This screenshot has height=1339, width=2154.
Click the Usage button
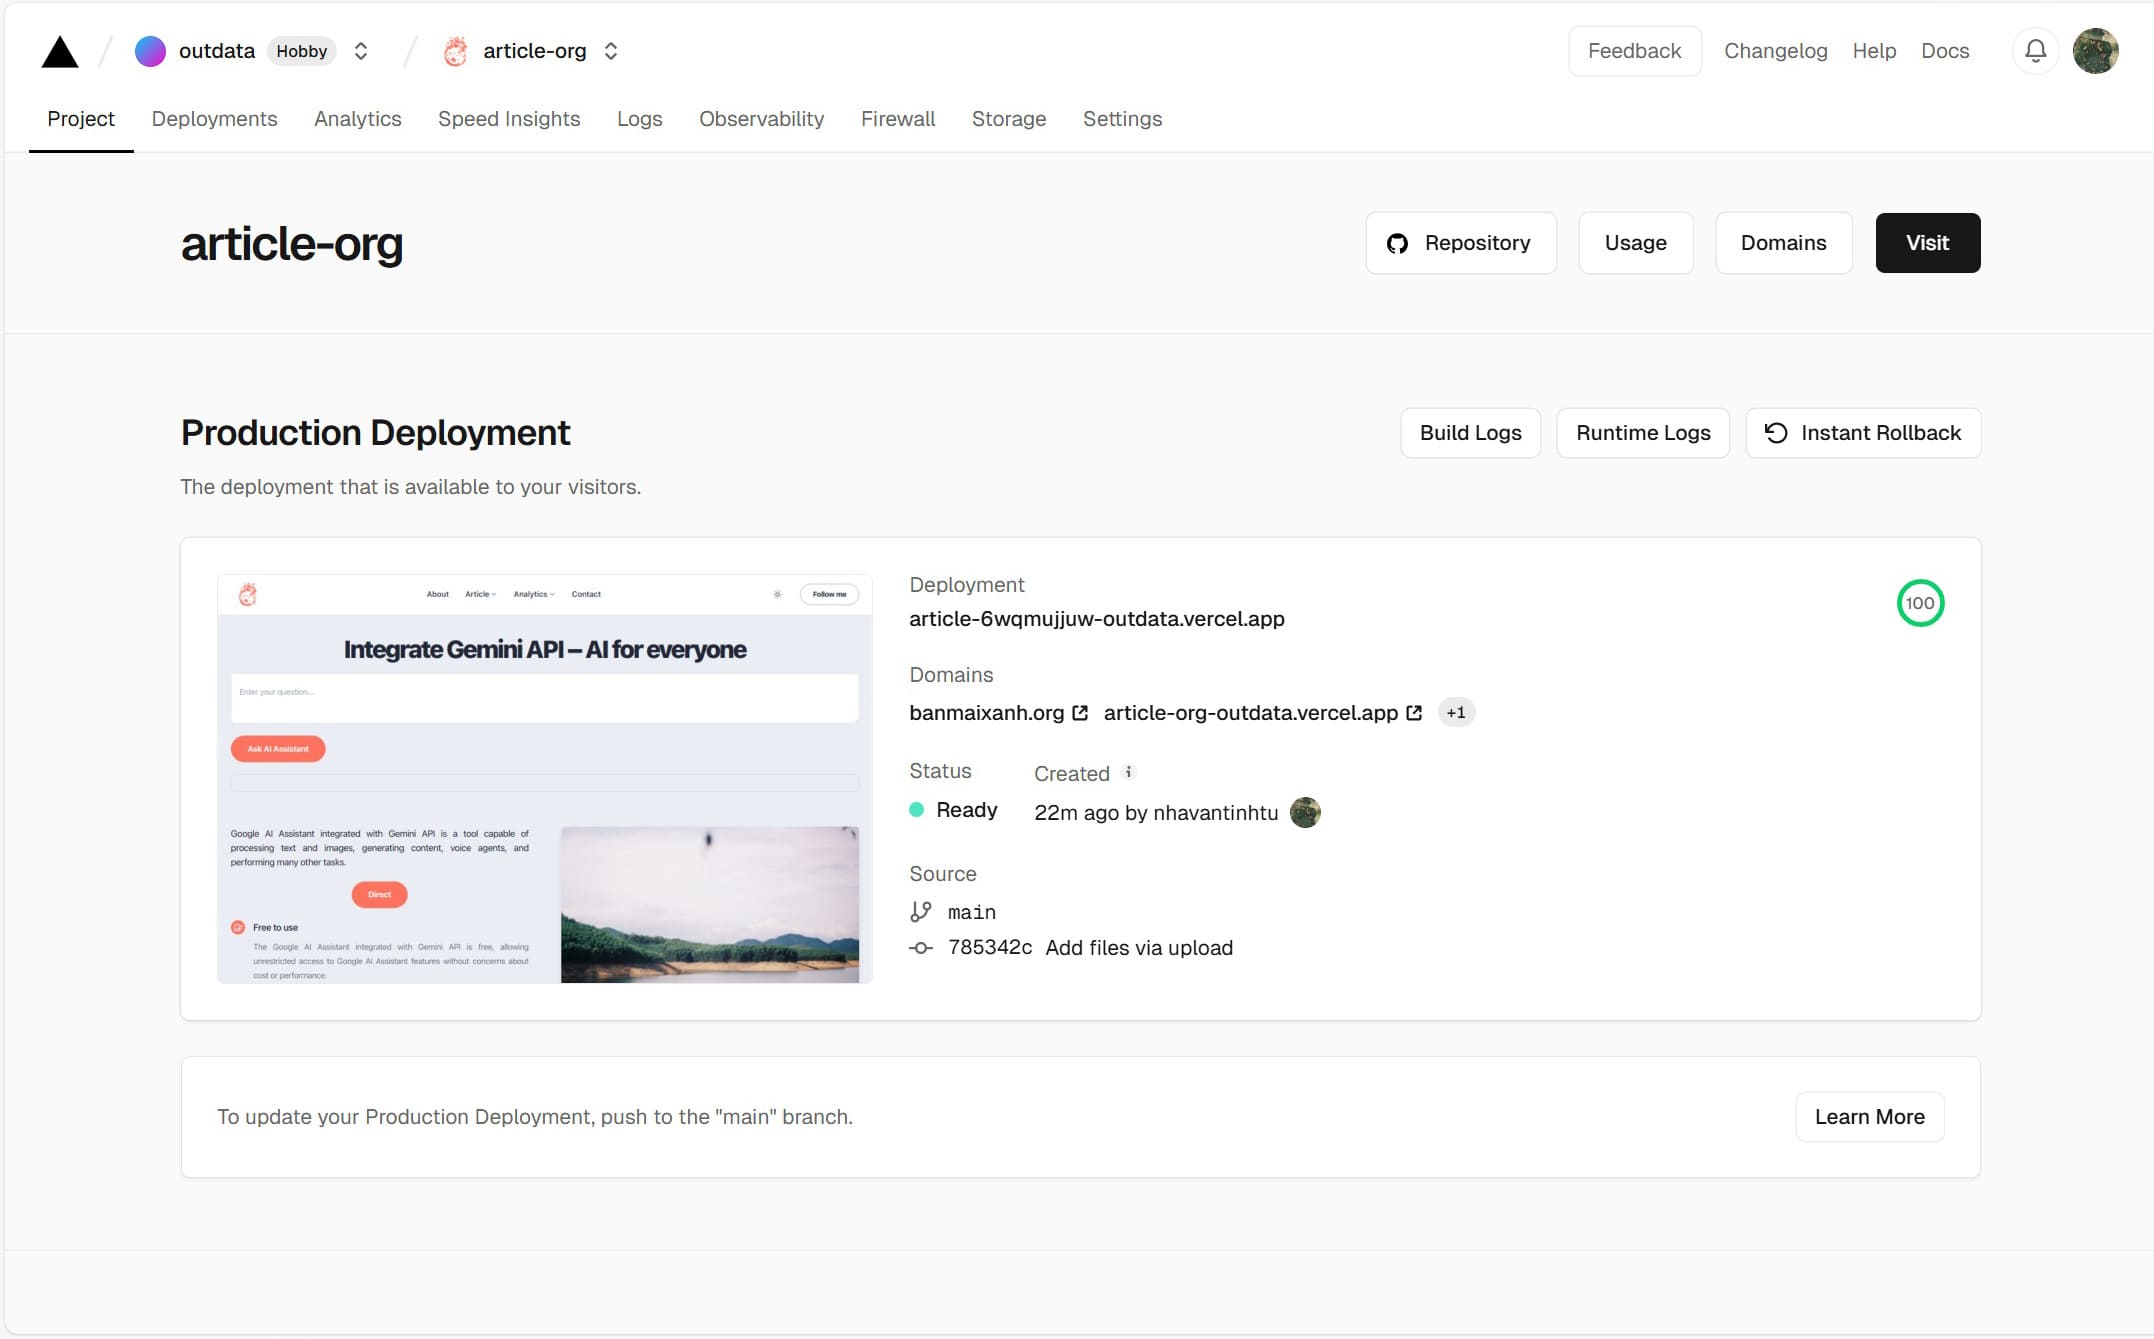pyautogui.click(x=1636, y=243)
